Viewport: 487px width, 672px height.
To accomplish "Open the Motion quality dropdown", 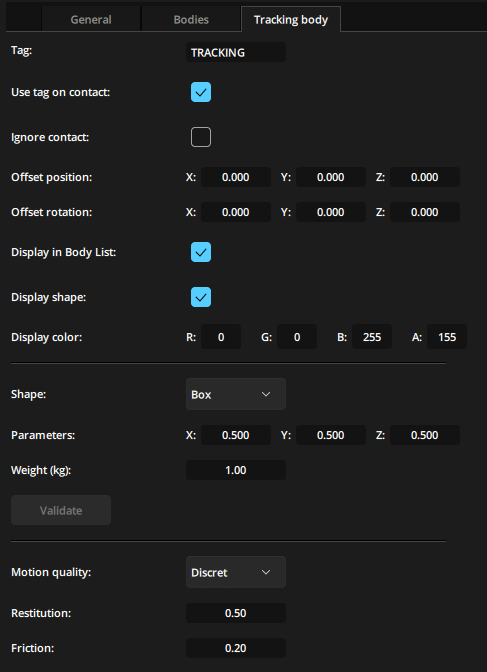I will pyautogui.click(x=236, y=572).
